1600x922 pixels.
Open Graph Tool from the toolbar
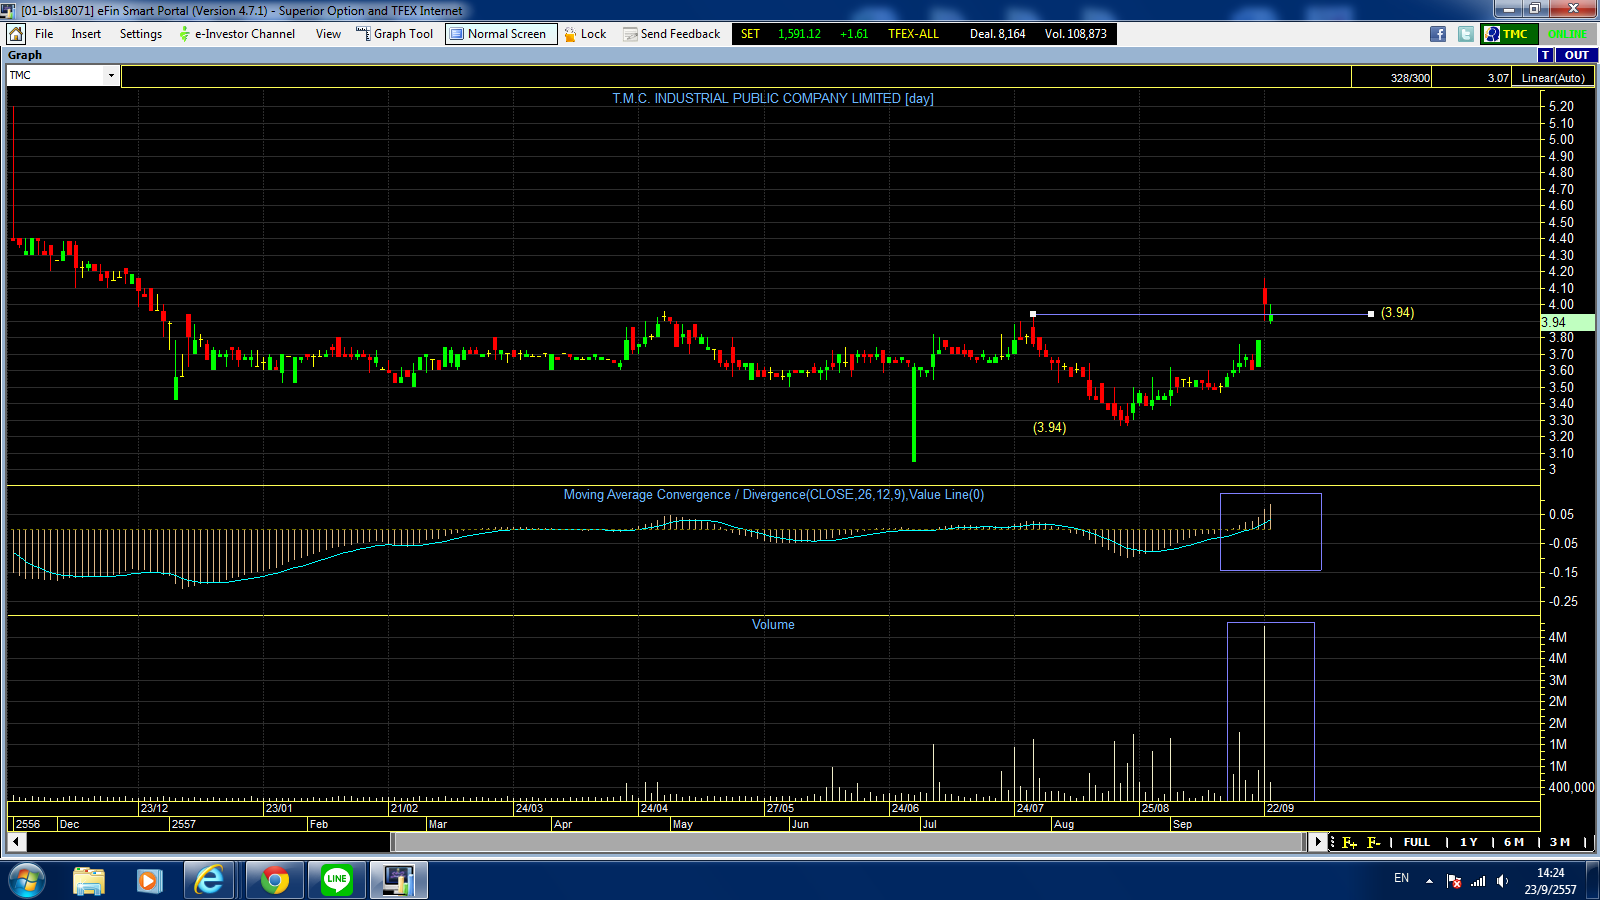tap(395, 34)
